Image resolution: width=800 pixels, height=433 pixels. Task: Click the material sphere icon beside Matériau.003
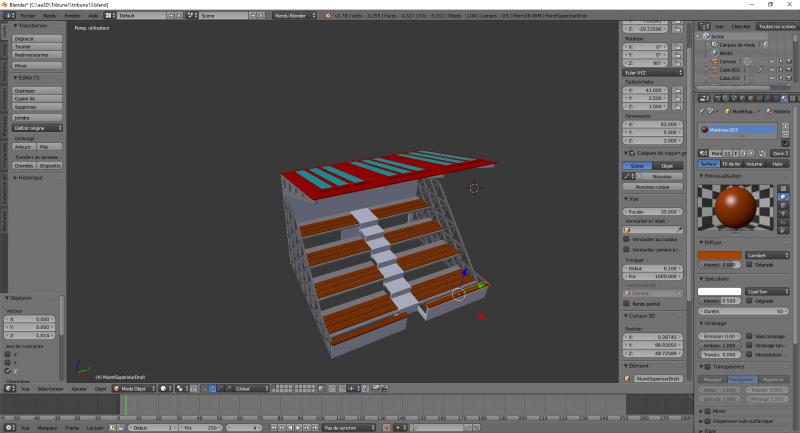coord(704,130)
